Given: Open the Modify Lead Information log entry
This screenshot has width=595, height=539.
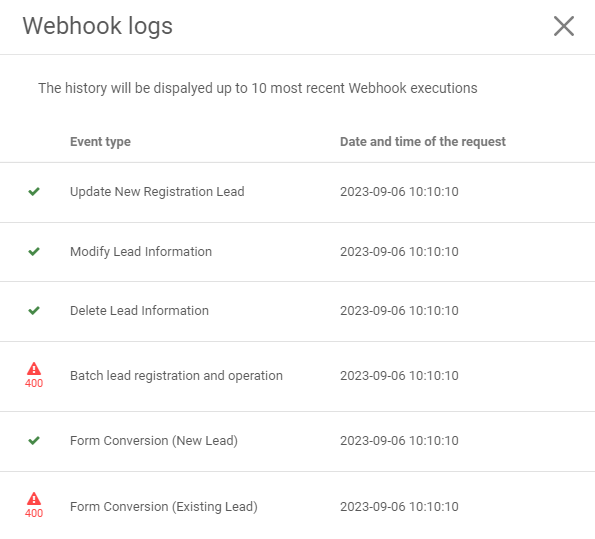Looking at the screenshot, I should click(298, 252).
